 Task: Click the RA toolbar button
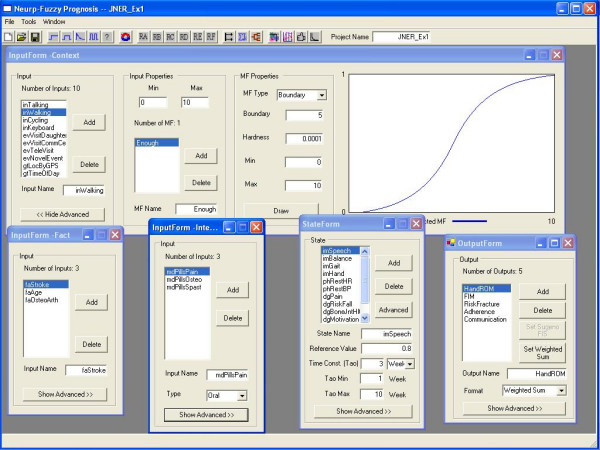tap(143, 37)
